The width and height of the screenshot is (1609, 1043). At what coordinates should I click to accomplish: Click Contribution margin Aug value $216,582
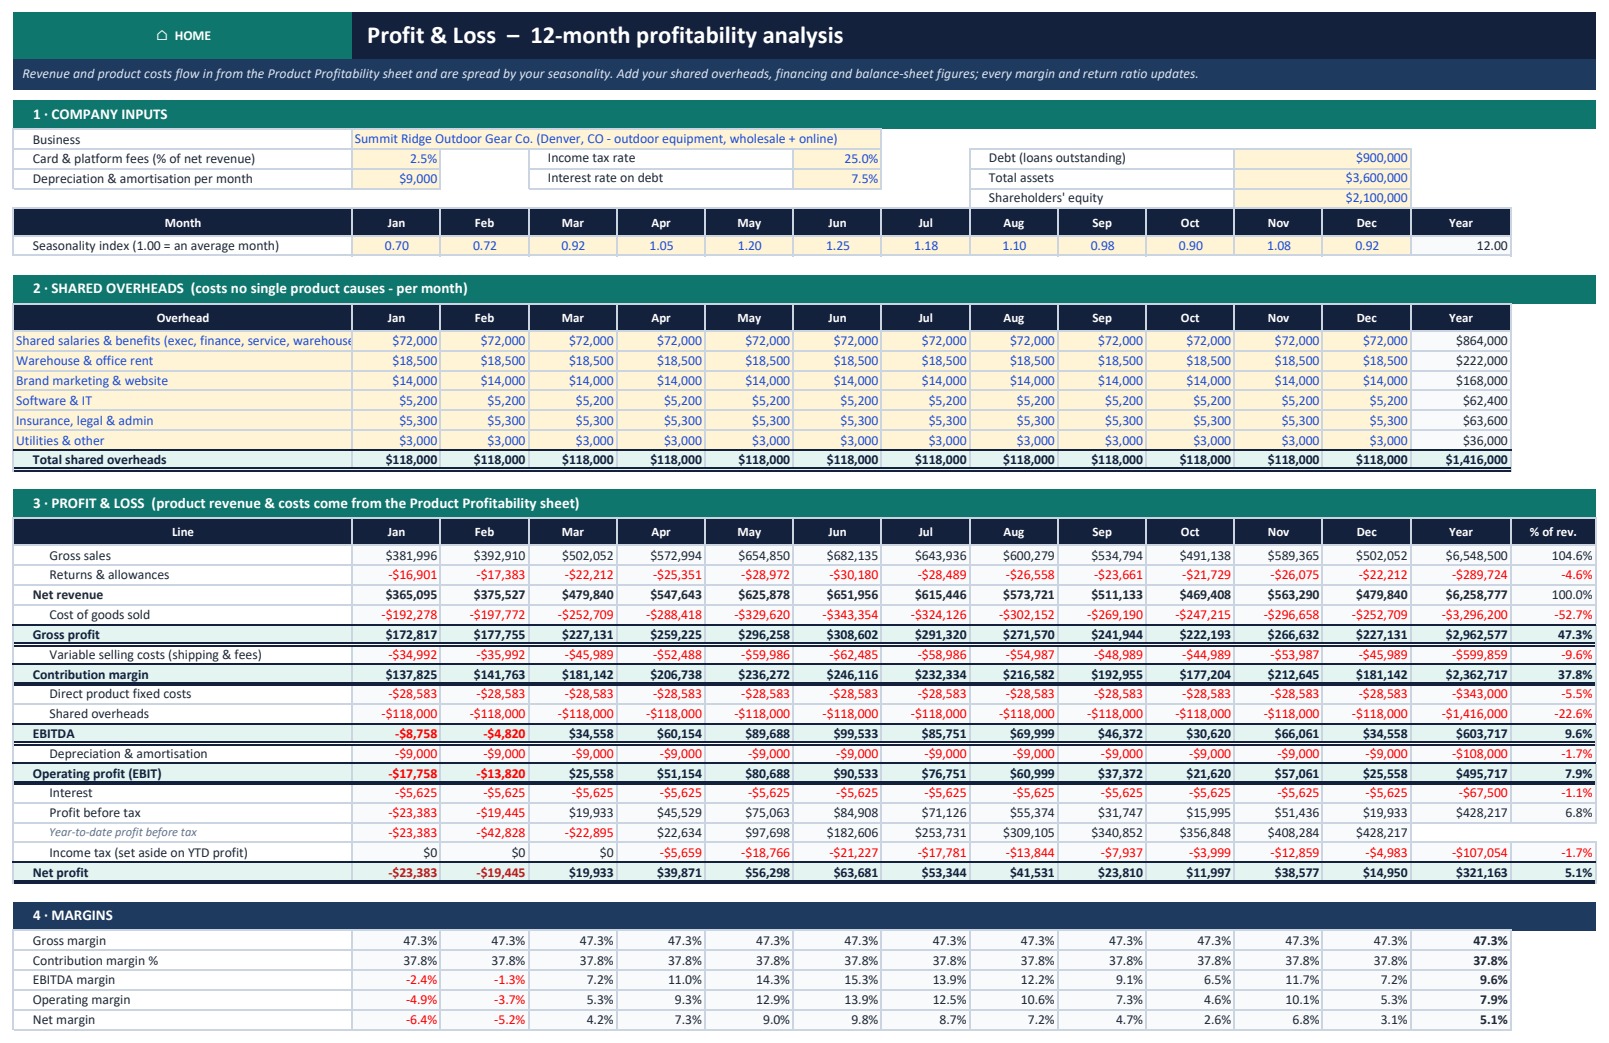tap(1014, 675)
